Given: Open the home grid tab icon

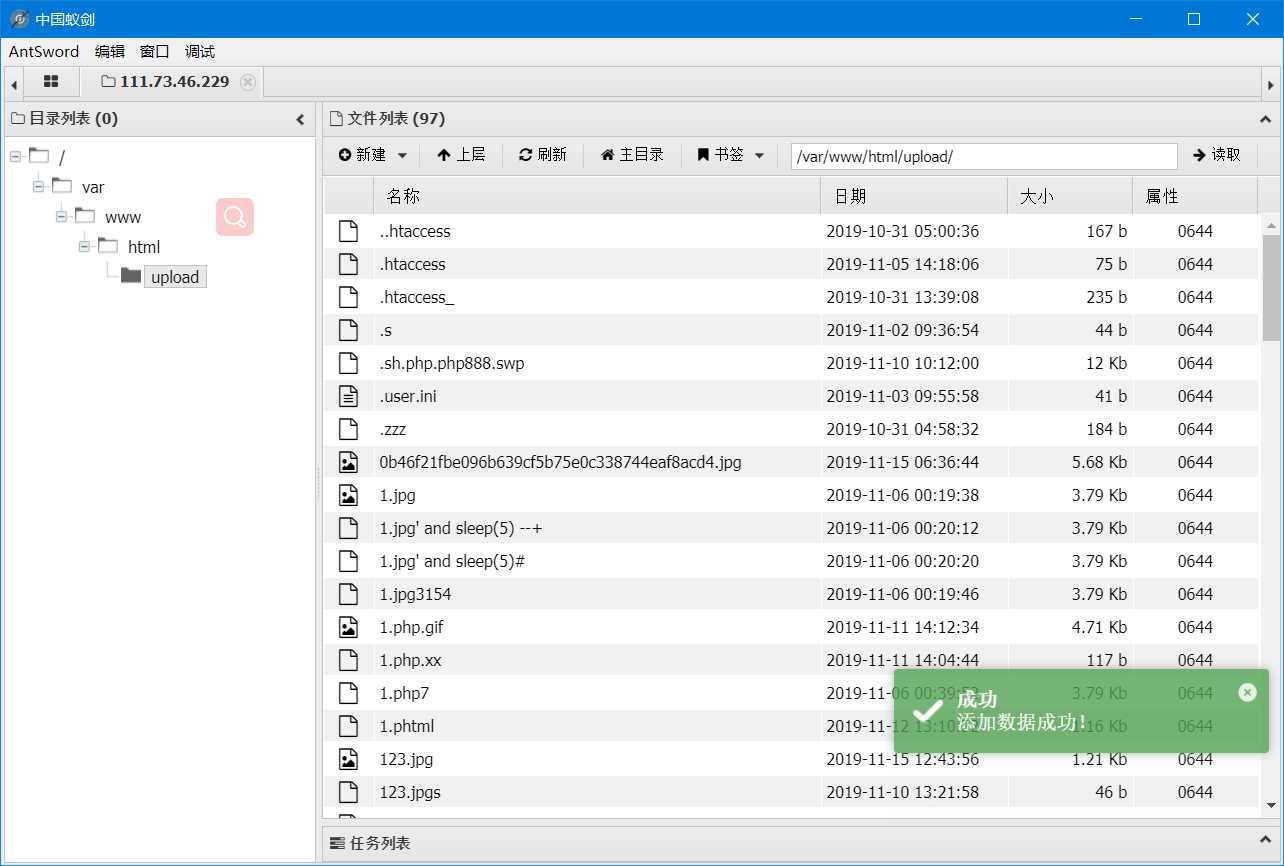Looking at the screenshot, I should (51, 81).
